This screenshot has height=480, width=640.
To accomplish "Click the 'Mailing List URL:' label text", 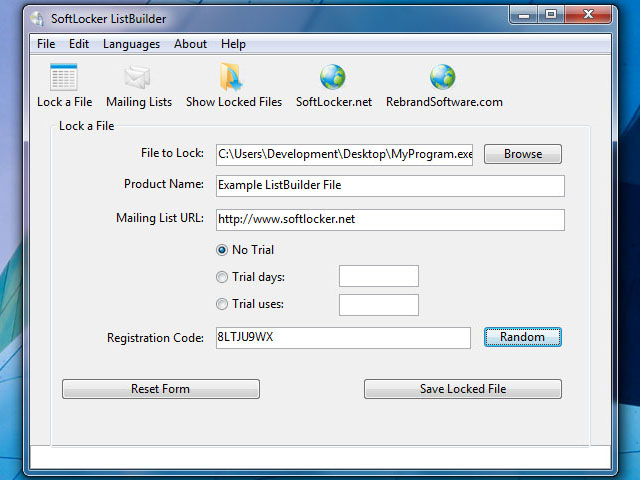I will (x=160, y=218).
